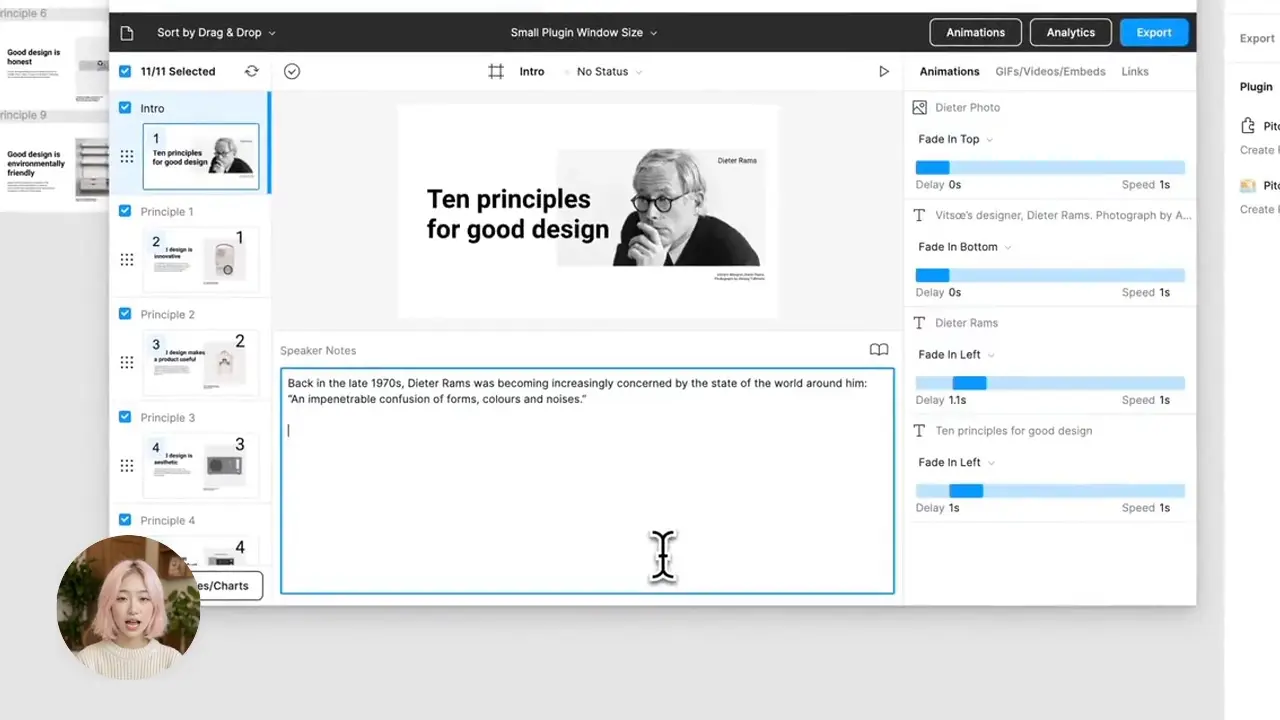Open speaker notes with the book icon
This screenshot has height=720, width=1280.
(x=878, y=350)
